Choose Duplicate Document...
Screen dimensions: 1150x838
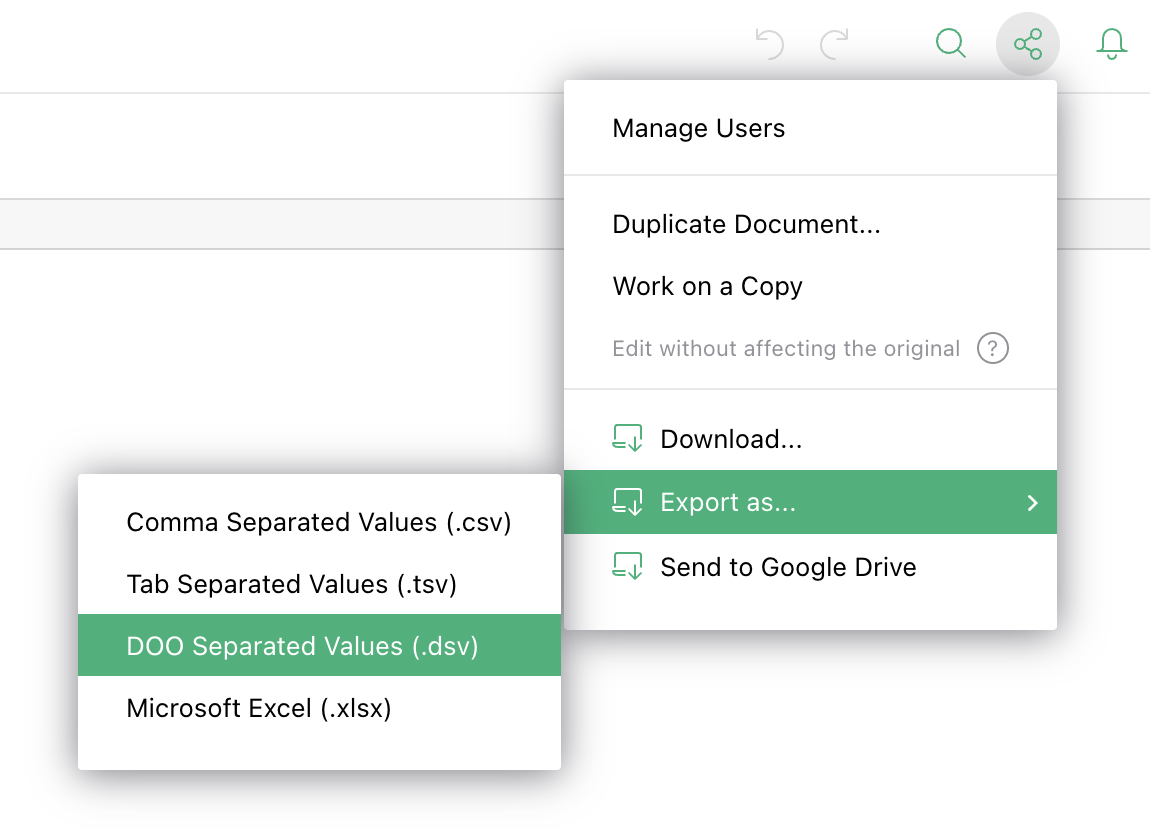click(x=746, y=224)
